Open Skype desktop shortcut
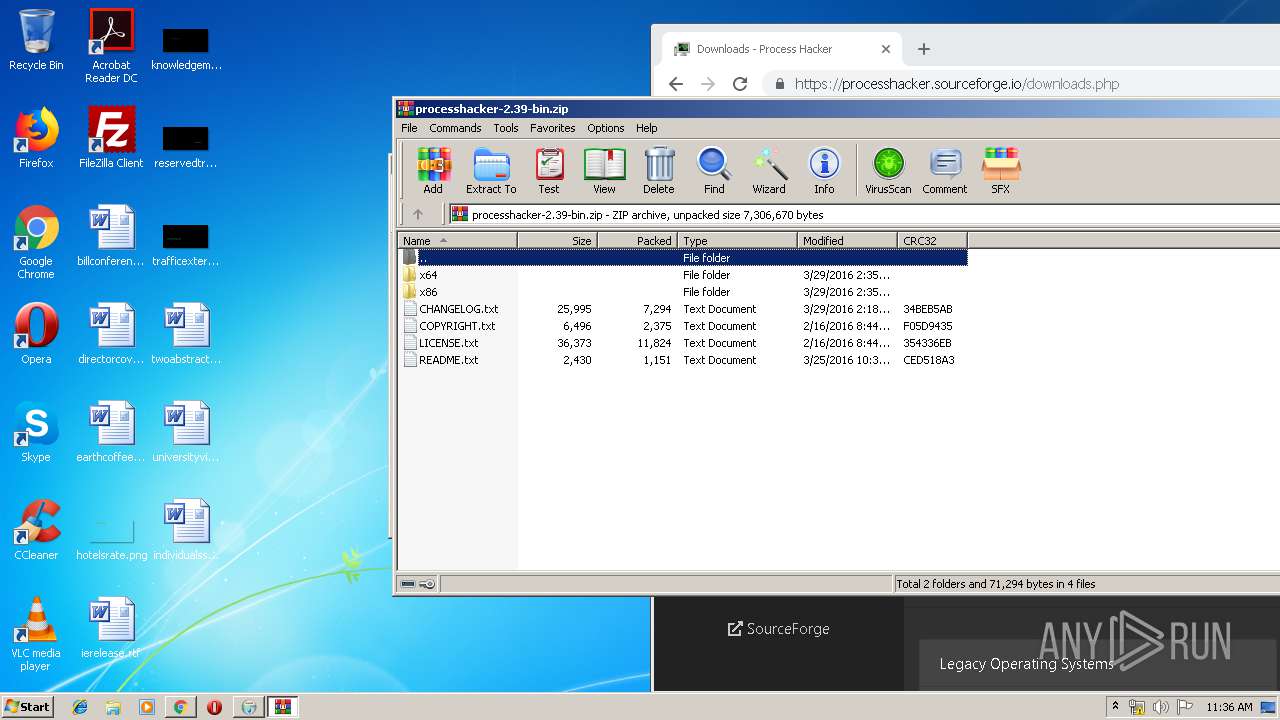1280x720 pixels. pyautogui.click(x=36, y=432)
